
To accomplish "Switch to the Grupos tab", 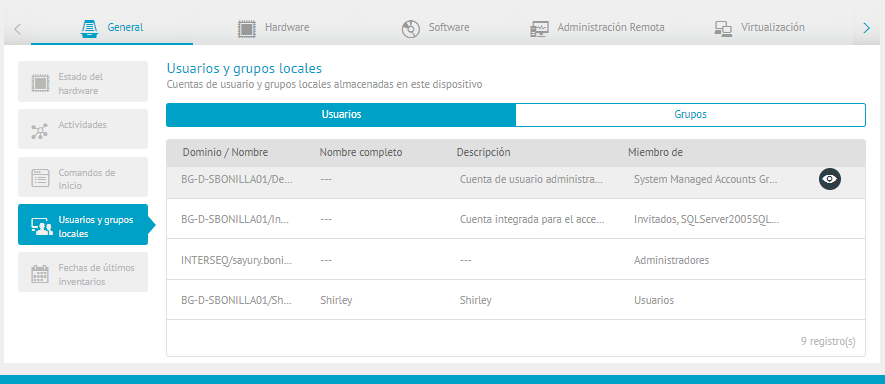I will point(690,115).
